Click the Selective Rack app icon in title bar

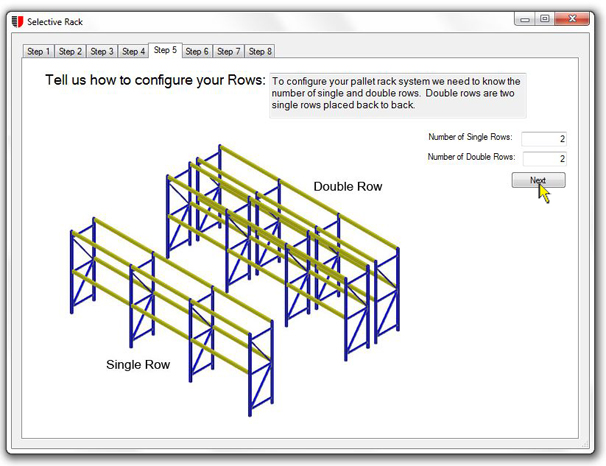(17, 22)
